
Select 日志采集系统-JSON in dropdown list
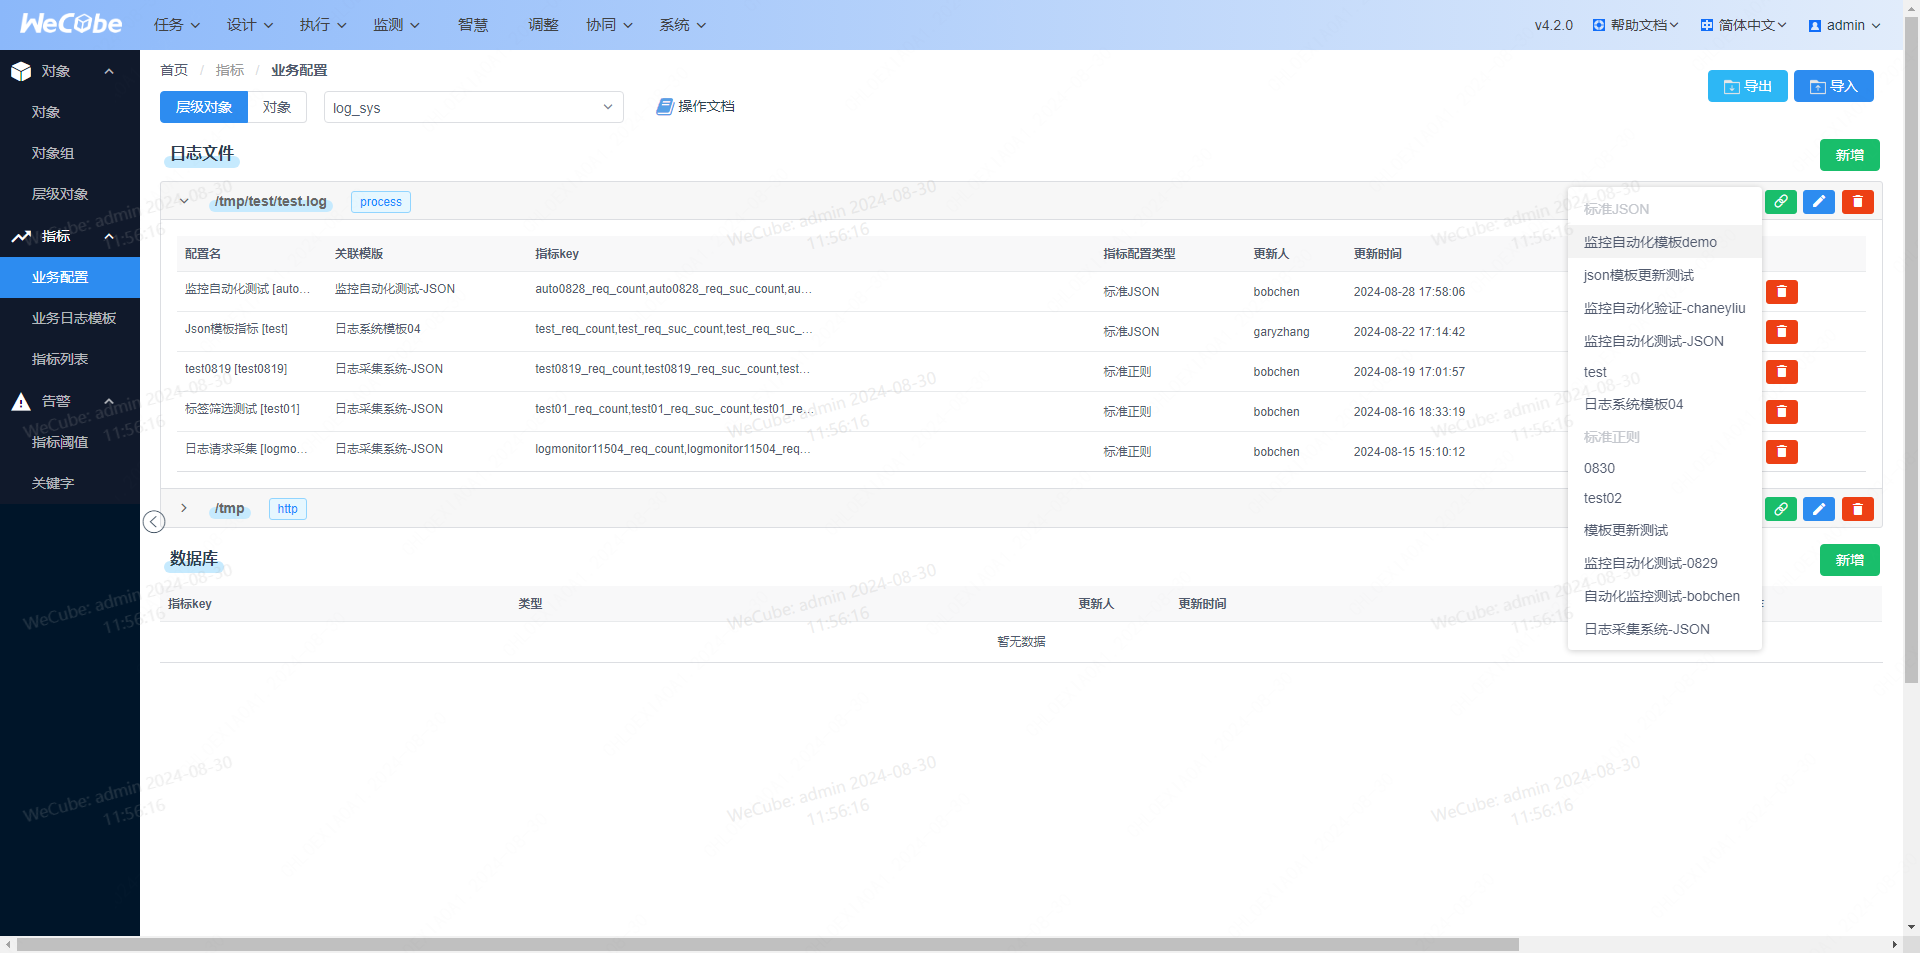[x=1665, y=629]
